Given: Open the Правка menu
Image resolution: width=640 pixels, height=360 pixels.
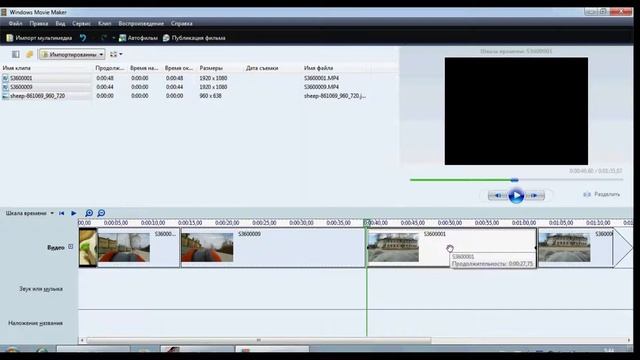Looking at the screenshot, I should coord(39,23).
